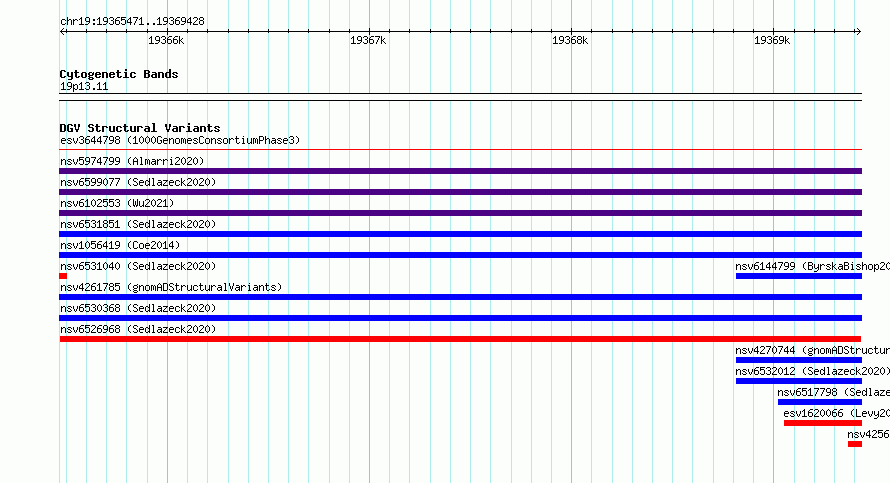Screen dimensions: 890x483
Task: Click the ruler's right arrowhead
Action: point(859,31)
